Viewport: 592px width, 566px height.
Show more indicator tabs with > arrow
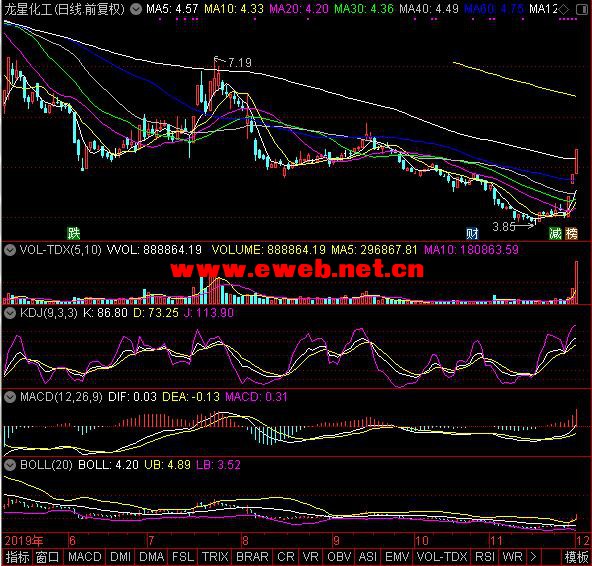(x=533, y=557)
